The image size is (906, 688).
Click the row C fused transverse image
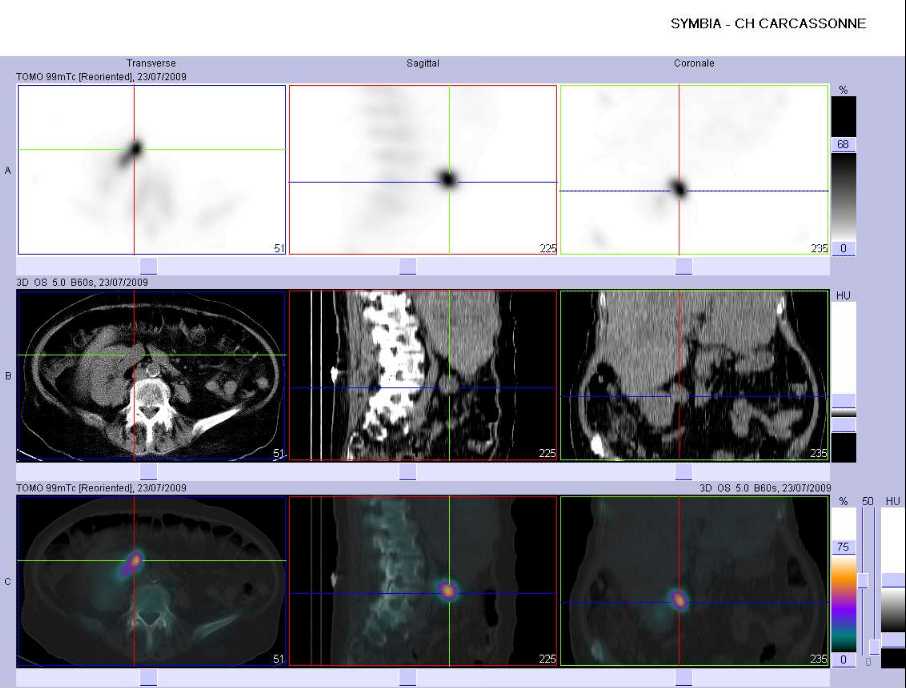151,581
